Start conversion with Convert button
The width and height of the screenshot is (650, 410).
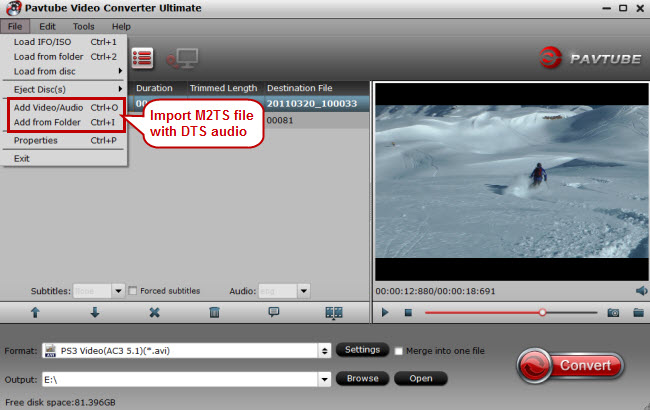[570, 366]
